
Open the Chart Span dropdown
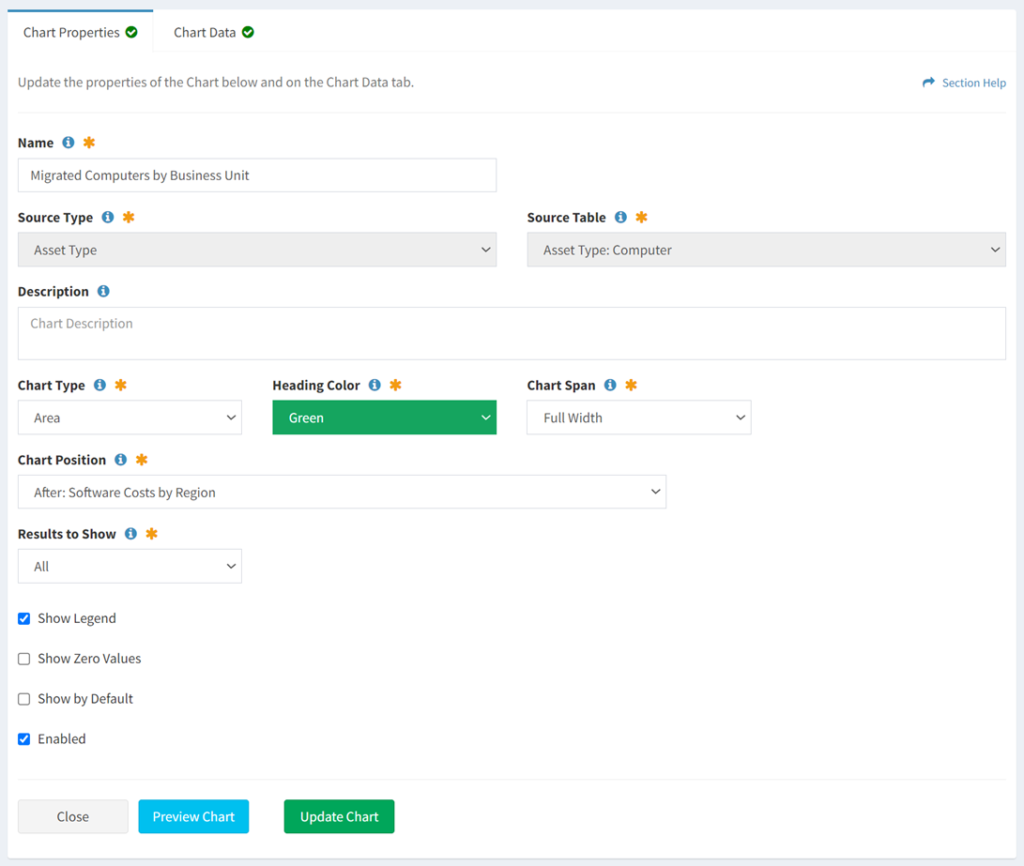coord(638,417)
